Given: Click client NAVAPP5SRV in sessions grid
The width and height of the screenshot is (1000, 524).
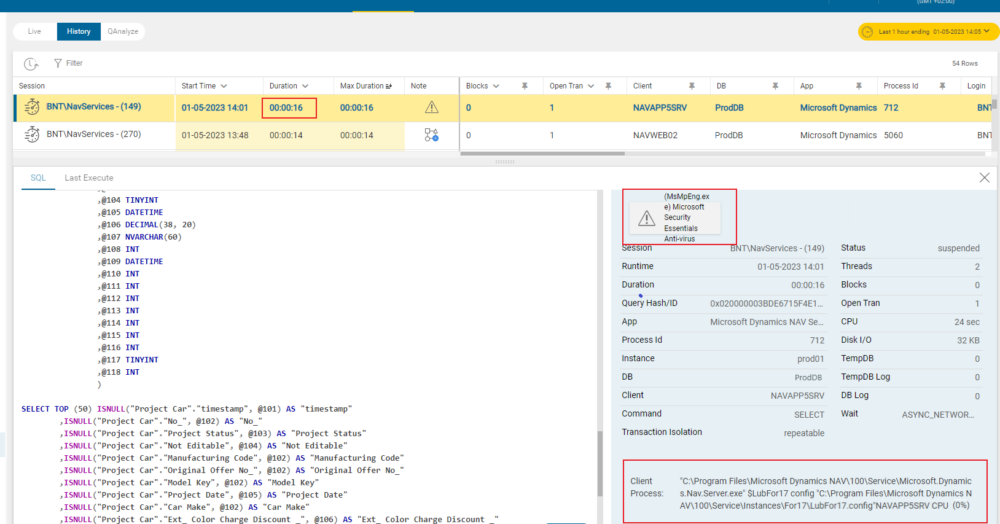Looking at the screenshot, I should pyautogui.click(x=659, y=108).
